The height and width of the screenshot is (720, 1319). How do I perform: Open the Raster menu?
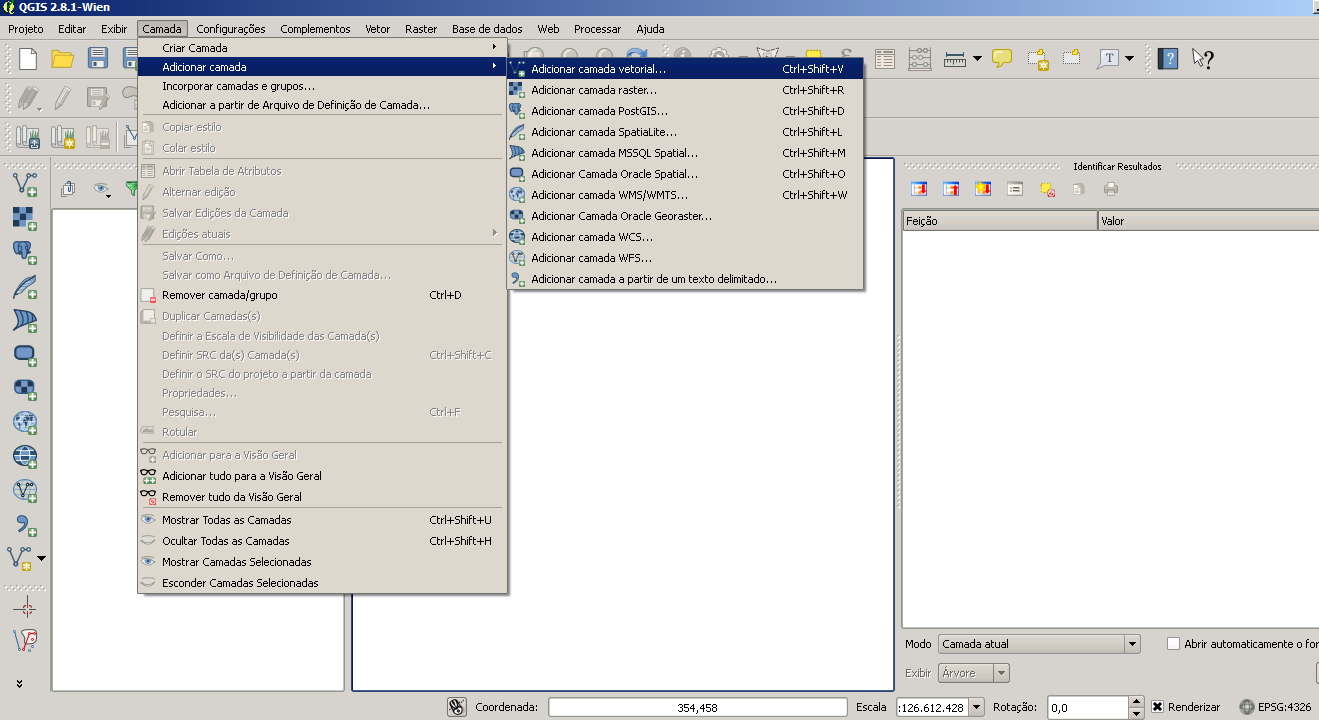point(421,29)
